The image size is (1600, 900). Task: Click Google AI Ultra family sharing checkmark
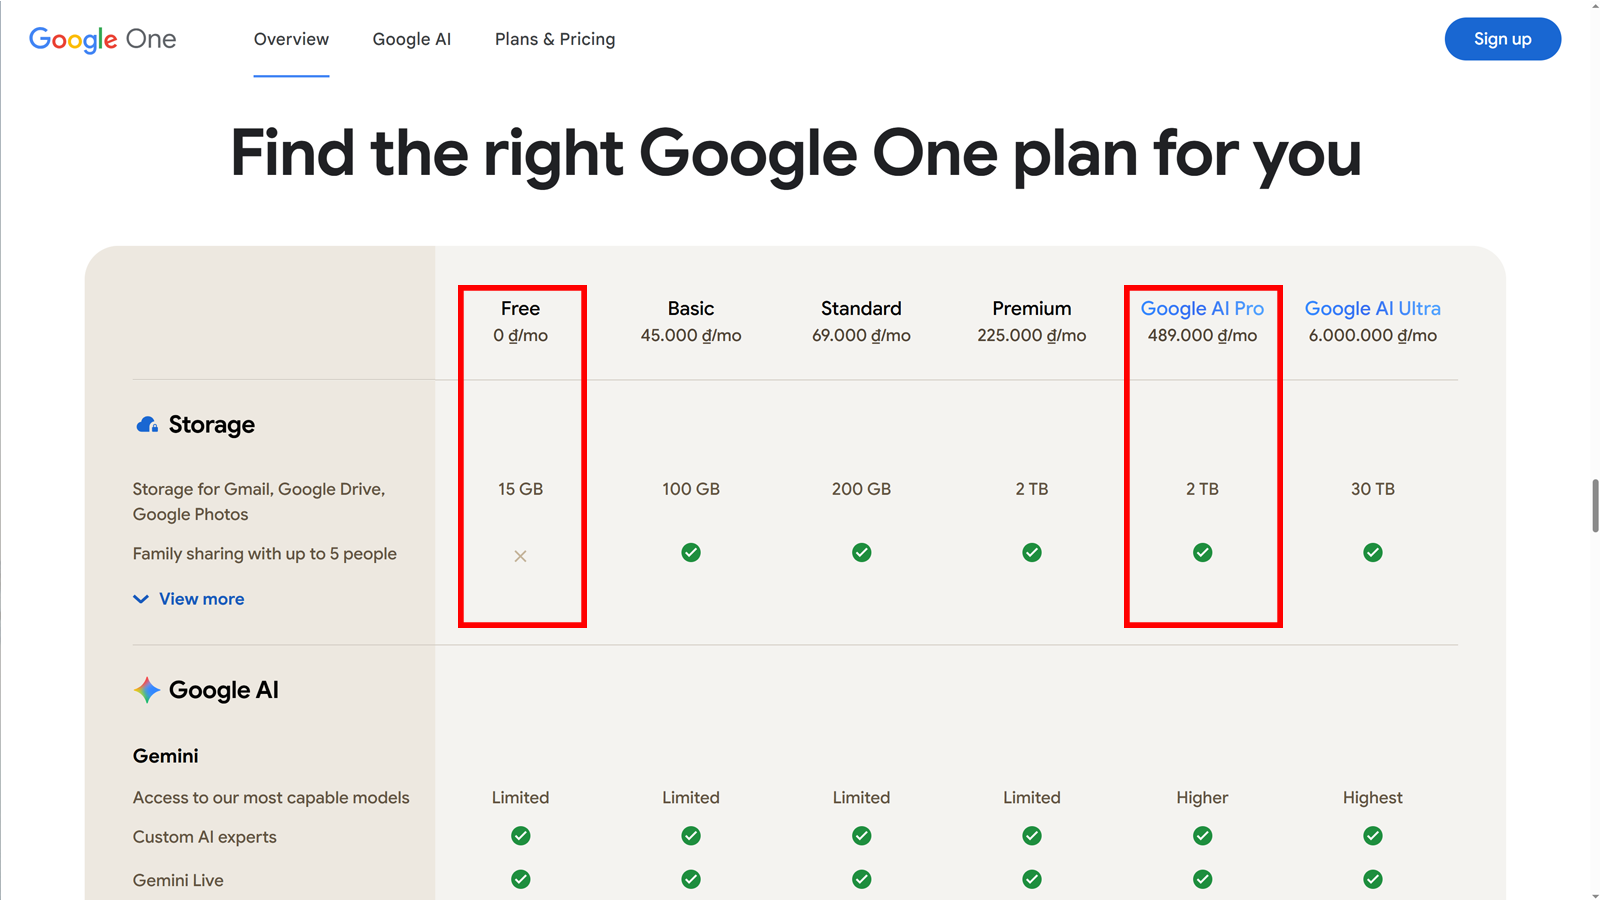(x=1373, y=553)
